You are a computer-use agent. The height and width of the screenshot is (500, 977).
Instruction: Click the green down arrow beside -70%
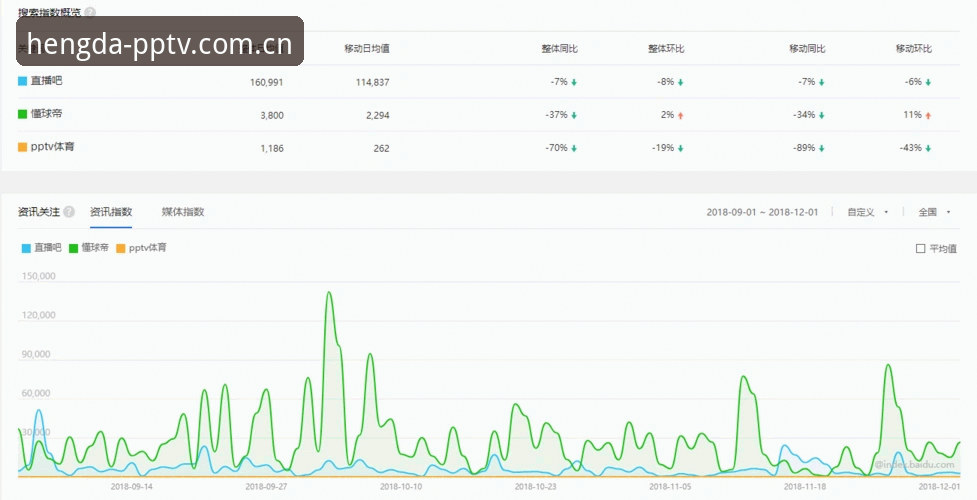click(x=574, y=148)
